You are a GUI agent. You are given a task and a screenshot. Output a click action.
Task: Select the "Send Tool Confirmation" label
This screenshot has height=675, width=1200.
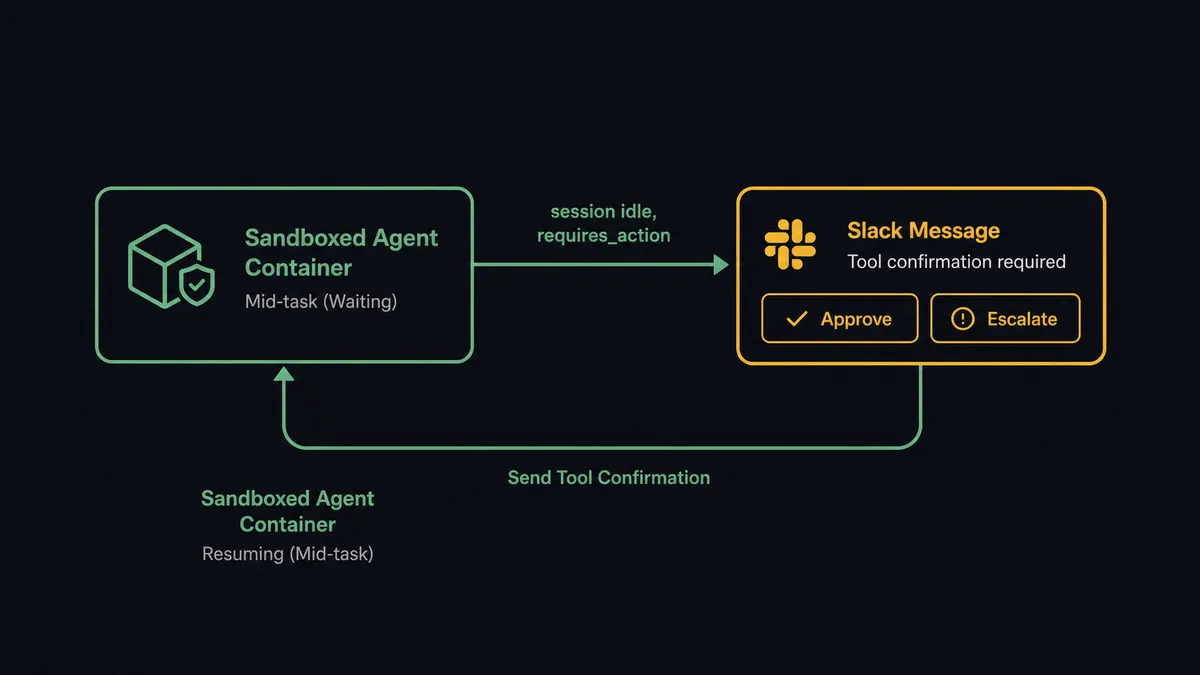(x=609, y=478)
